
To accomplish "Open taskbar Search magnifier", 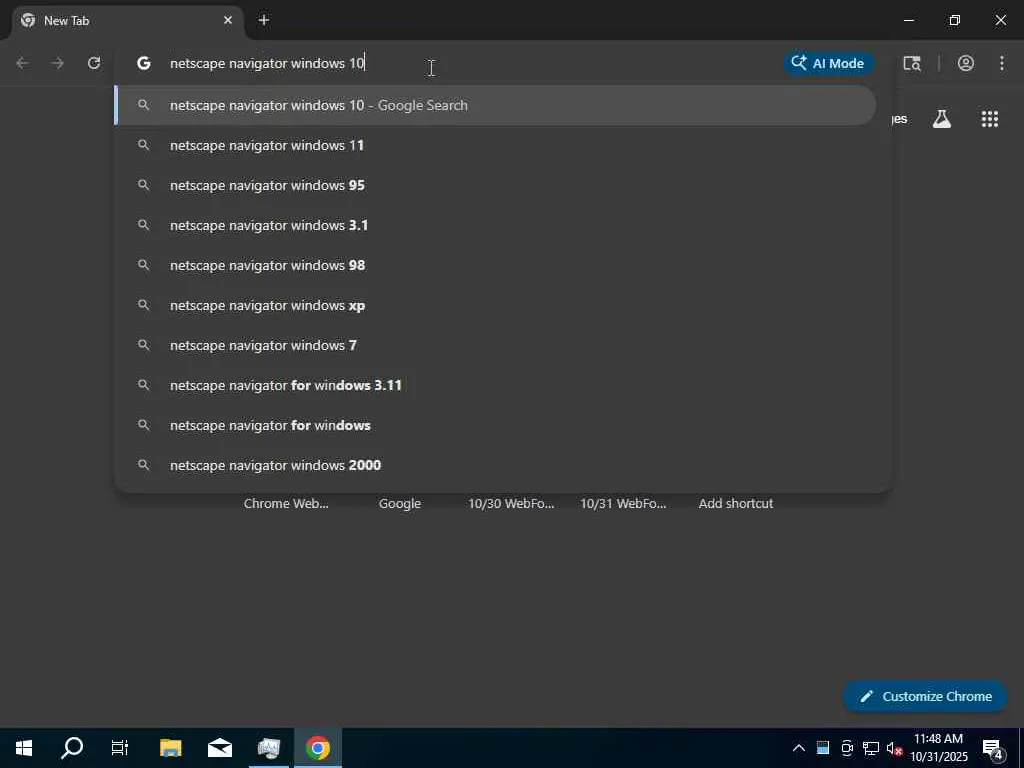I will [x=72, y=748].
